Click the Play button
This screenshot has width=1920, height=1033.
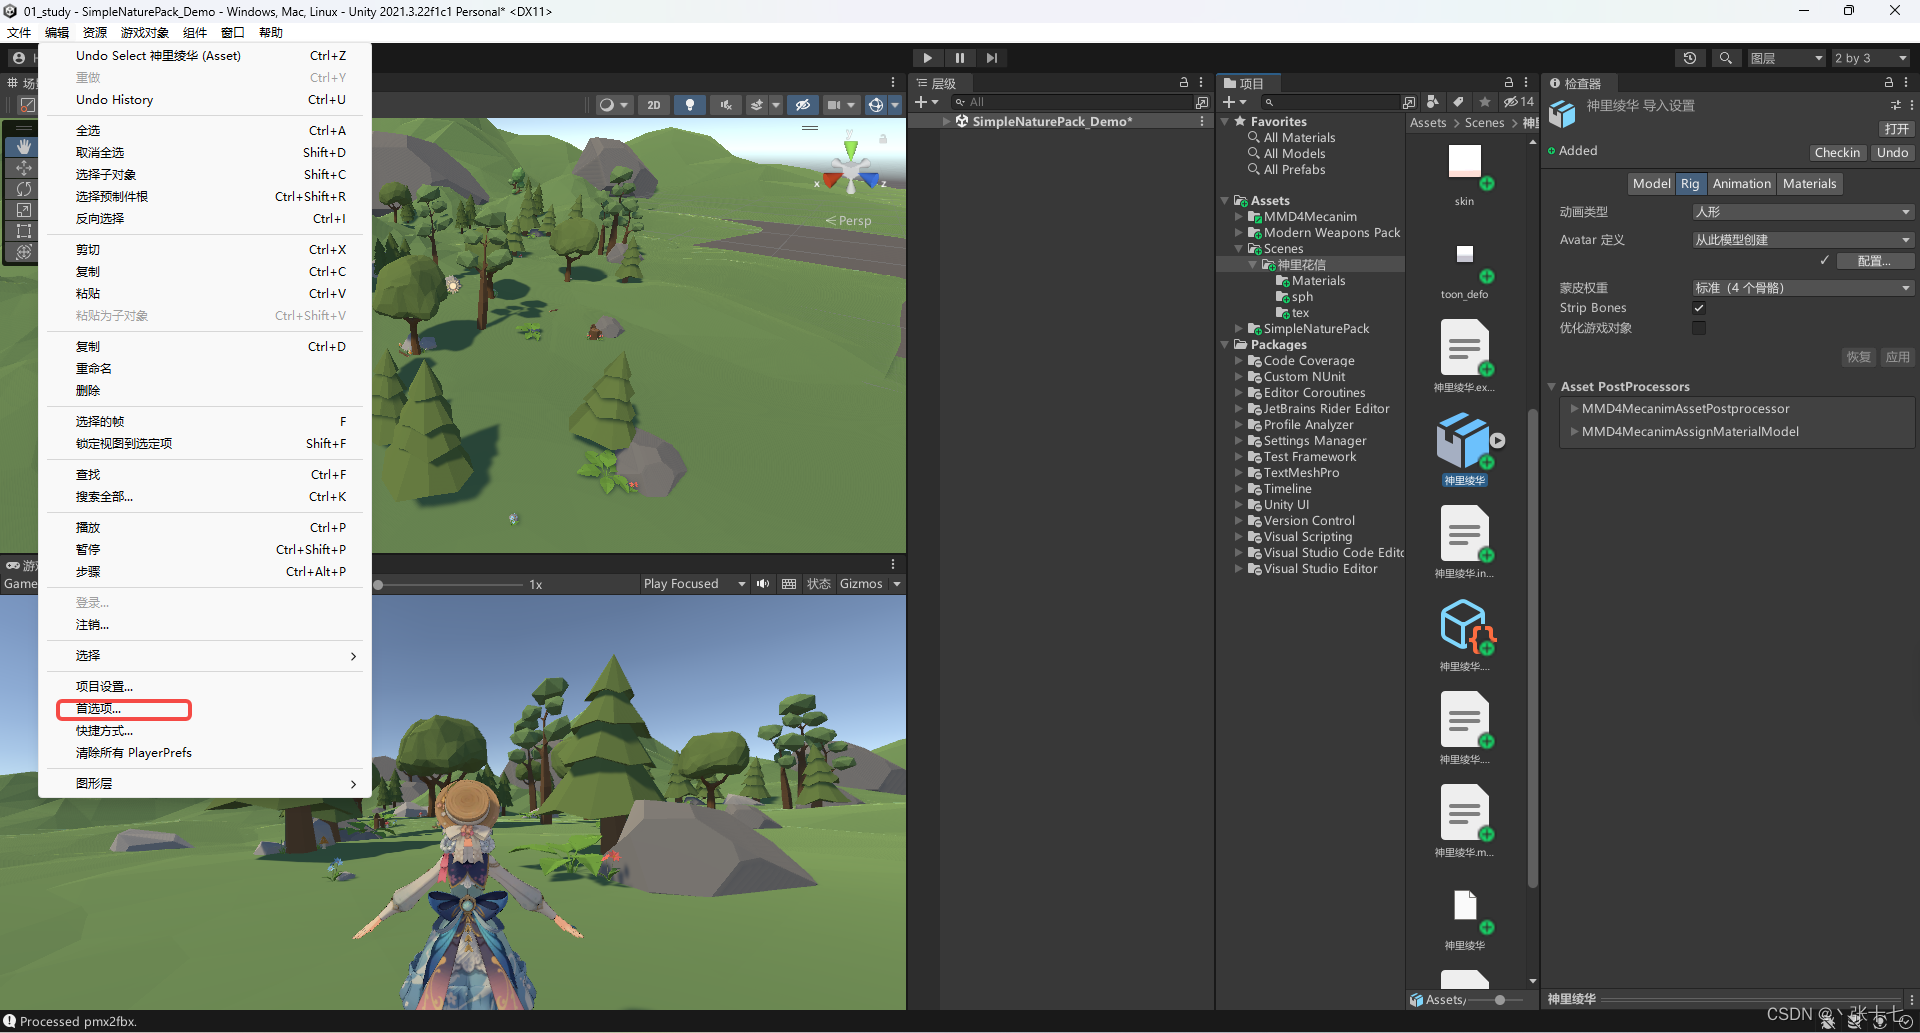pos(927,58)
